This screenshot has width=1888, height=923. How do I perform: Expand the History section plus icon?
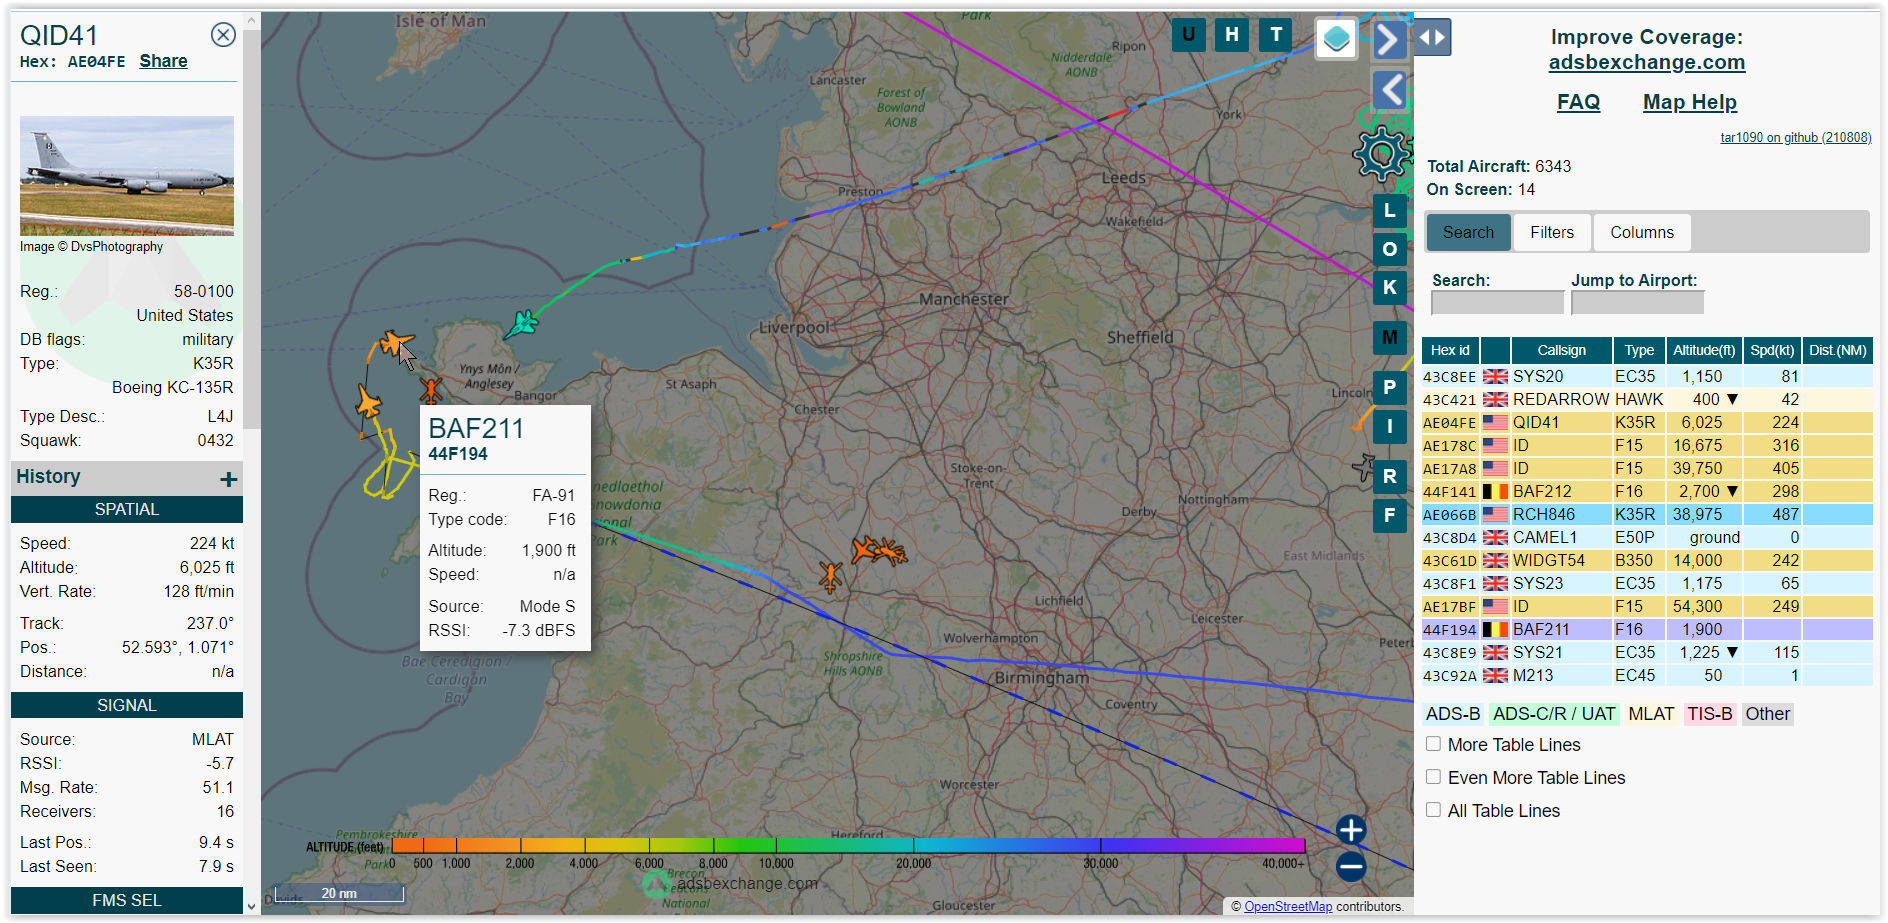coord(228,479)
